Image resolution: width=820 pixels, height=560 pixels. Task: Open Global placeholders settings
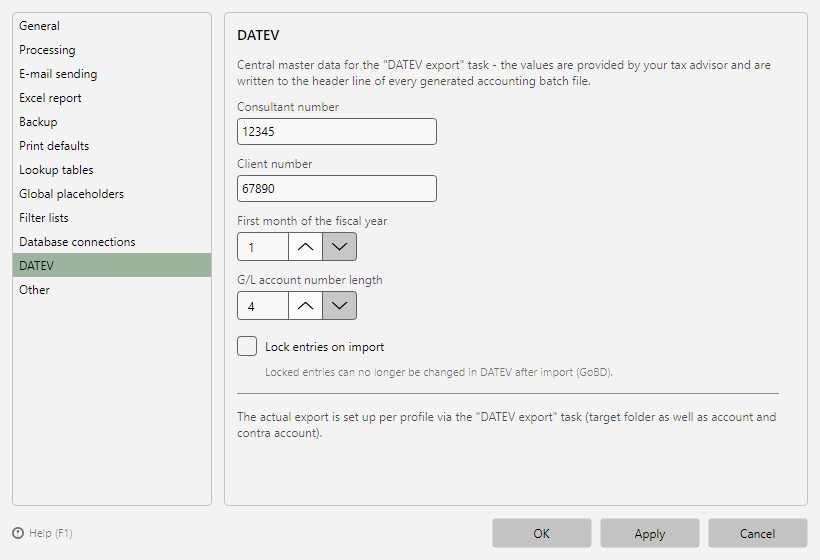[112, 194]
